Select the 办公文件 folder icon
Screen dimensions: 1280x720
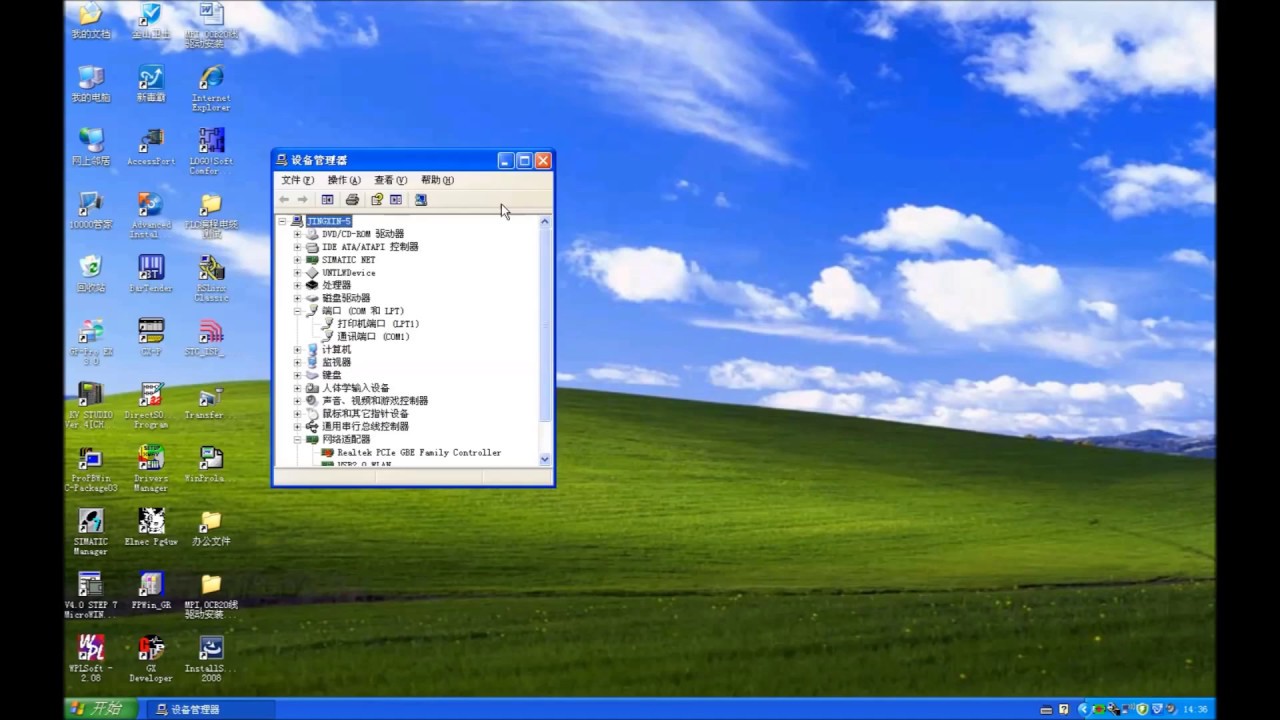tap(211, 528)
